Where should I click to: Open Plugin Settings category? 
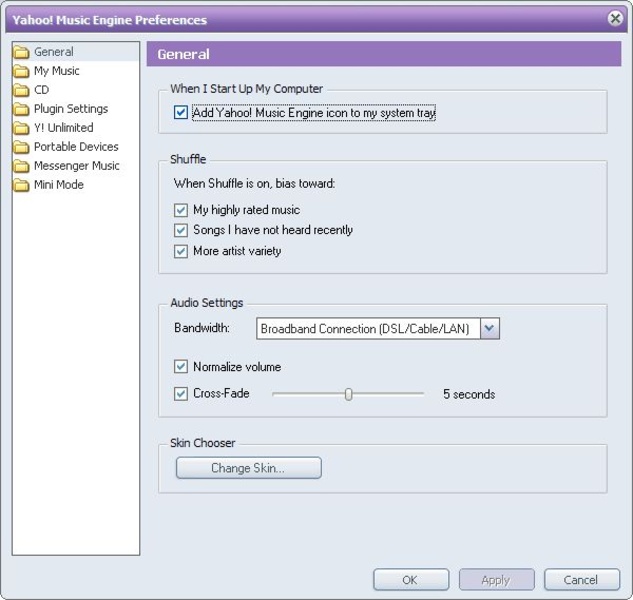pyautogui.click(x=71, y=109)
